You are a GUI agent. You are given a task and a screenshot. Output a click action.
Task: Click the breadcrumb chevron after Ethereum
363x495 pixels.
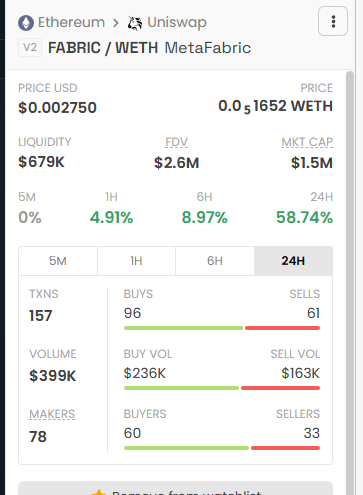coord(116,23)
